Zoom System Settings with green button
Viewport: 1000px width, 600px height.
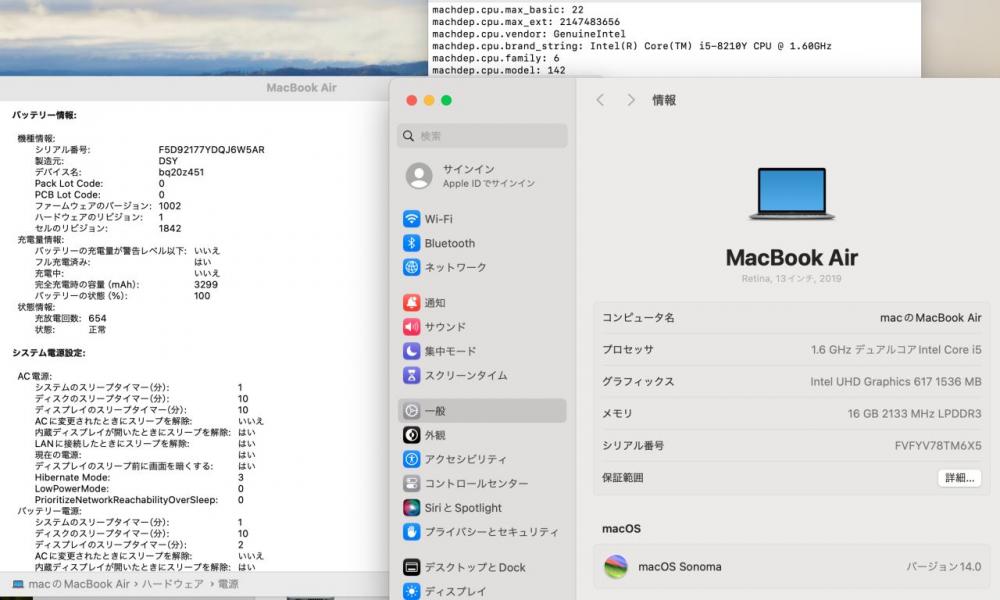(x=446, y=100)
